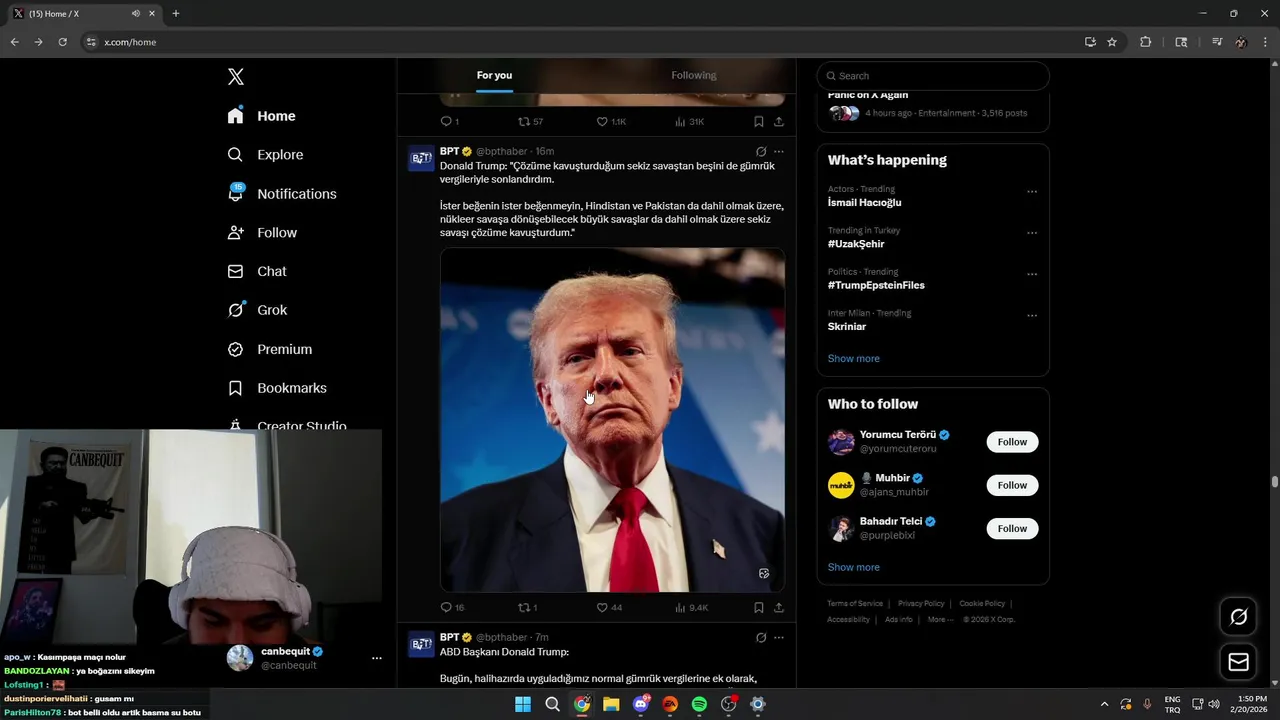
Task: Open more options on 7m BPT post
Action: click(x=779, y=637)
